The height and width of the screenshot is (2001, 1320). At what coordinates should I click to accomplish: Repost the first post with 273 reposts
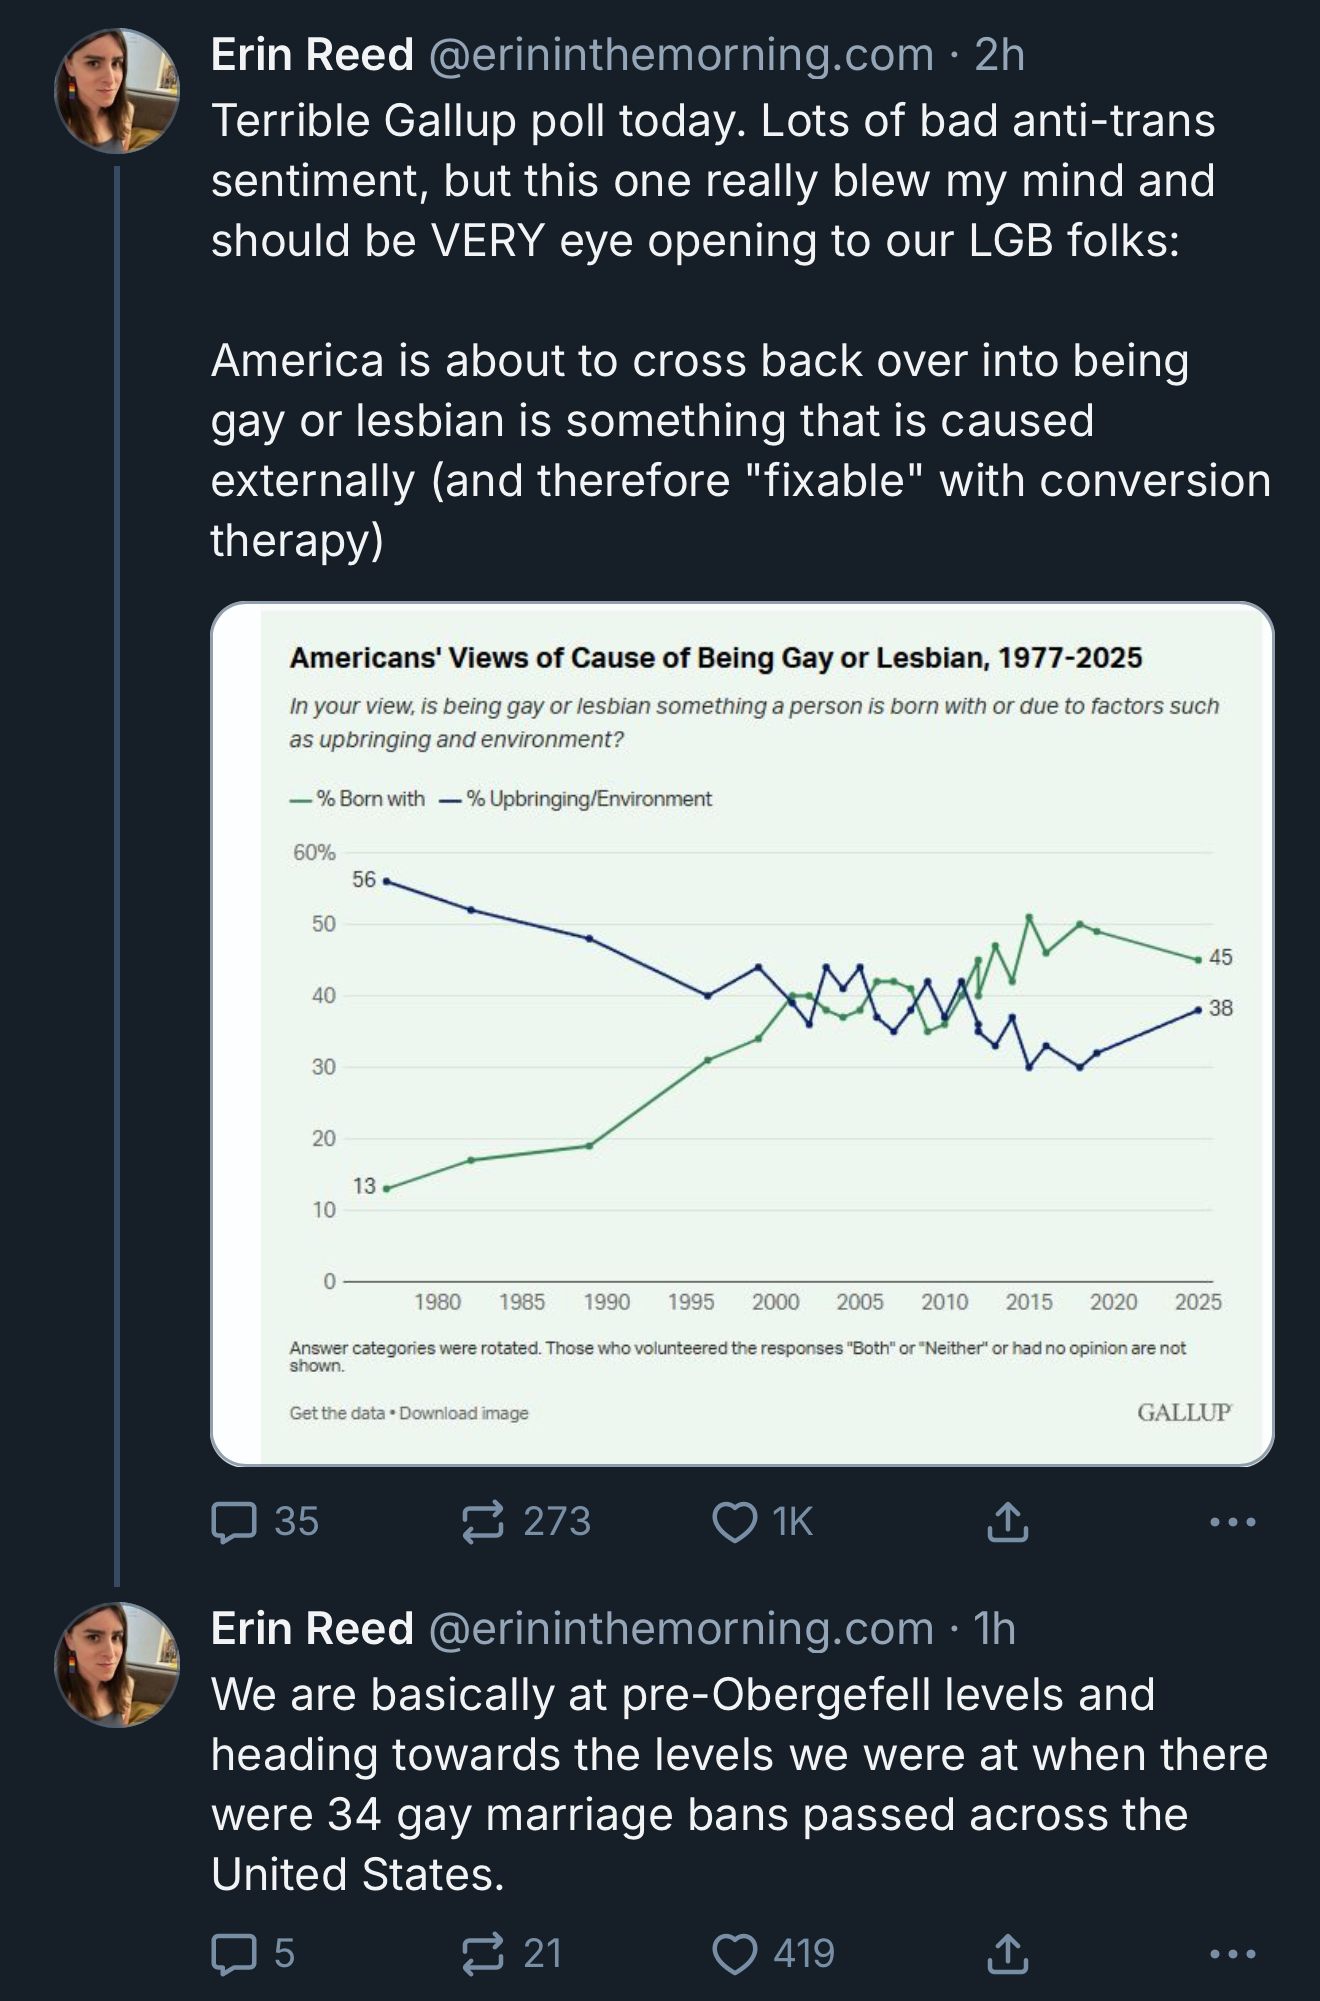tap(482, 1522)
